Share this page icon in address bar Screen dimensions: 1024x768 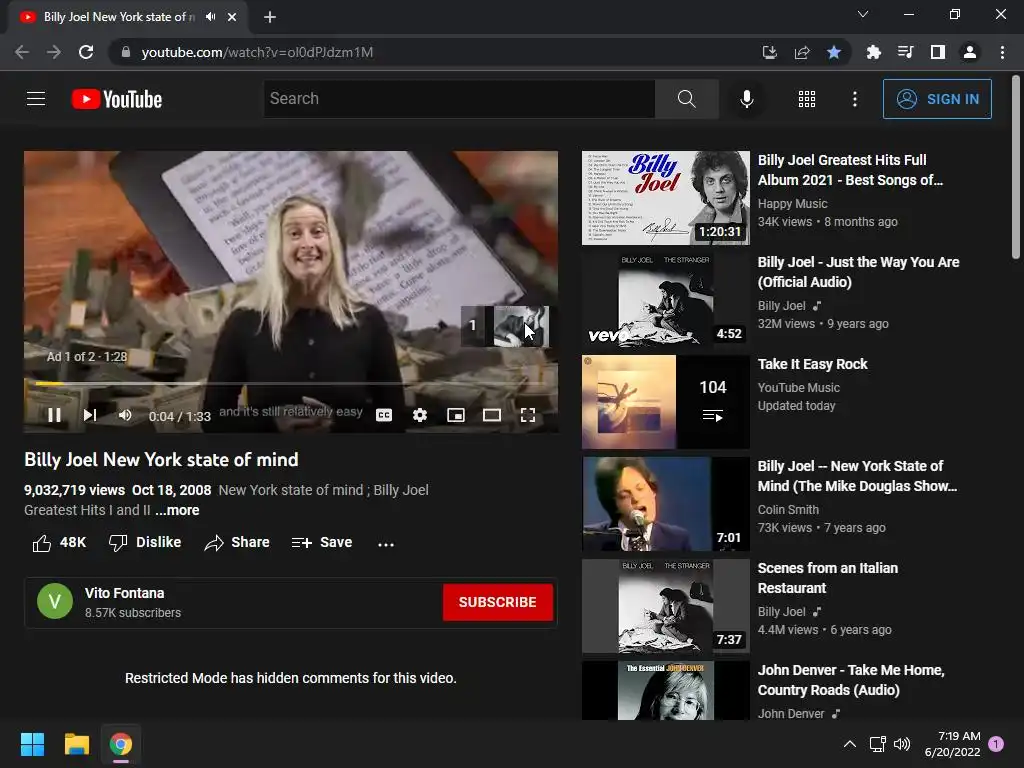[802, 52]
